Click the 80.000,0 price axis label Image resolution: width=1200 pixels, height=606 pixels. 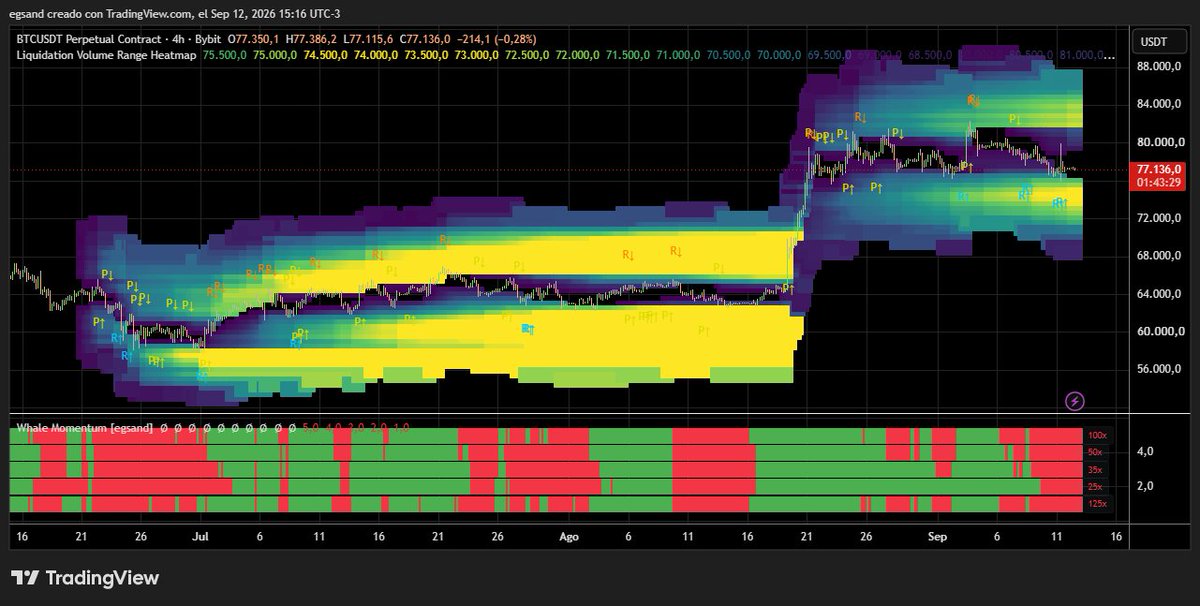1161,142
